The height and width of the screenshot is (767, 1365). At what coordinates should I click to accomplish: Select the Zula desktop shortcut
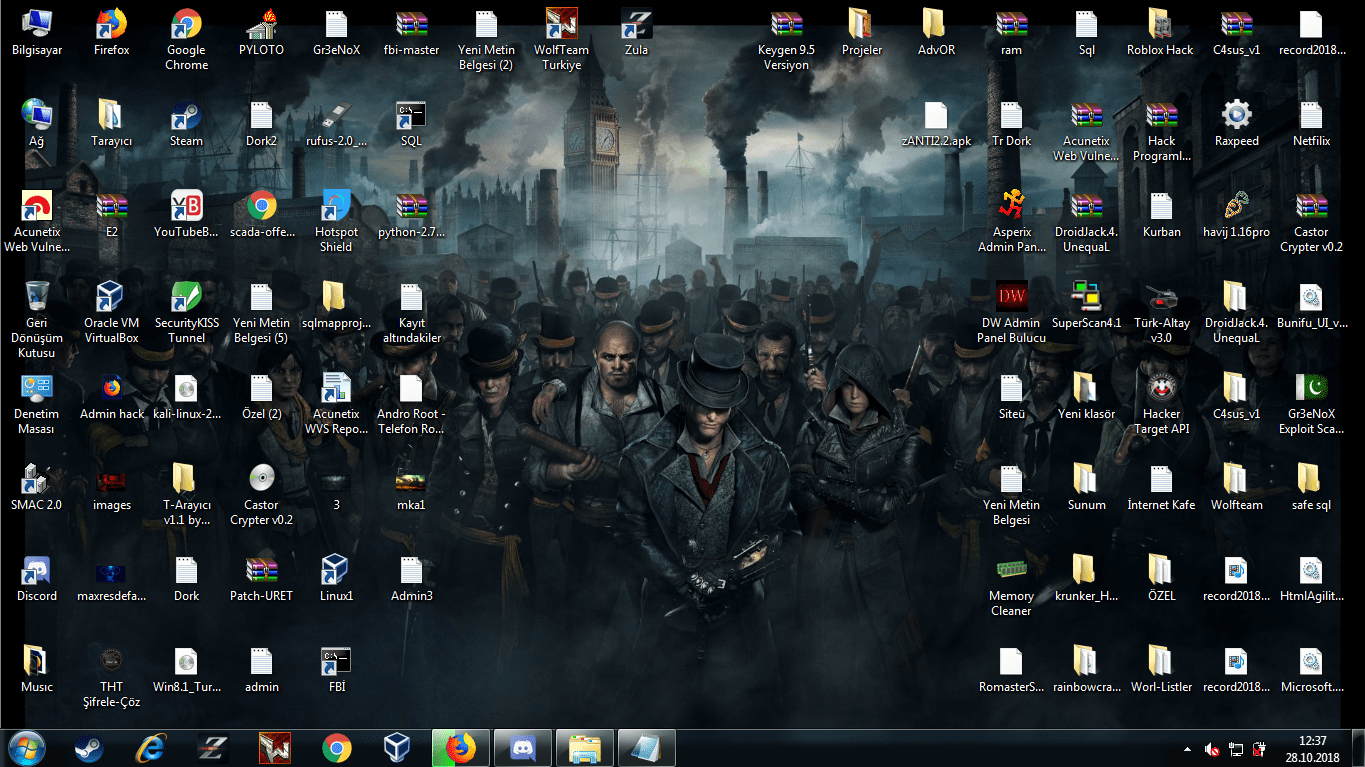coord(637,33)
